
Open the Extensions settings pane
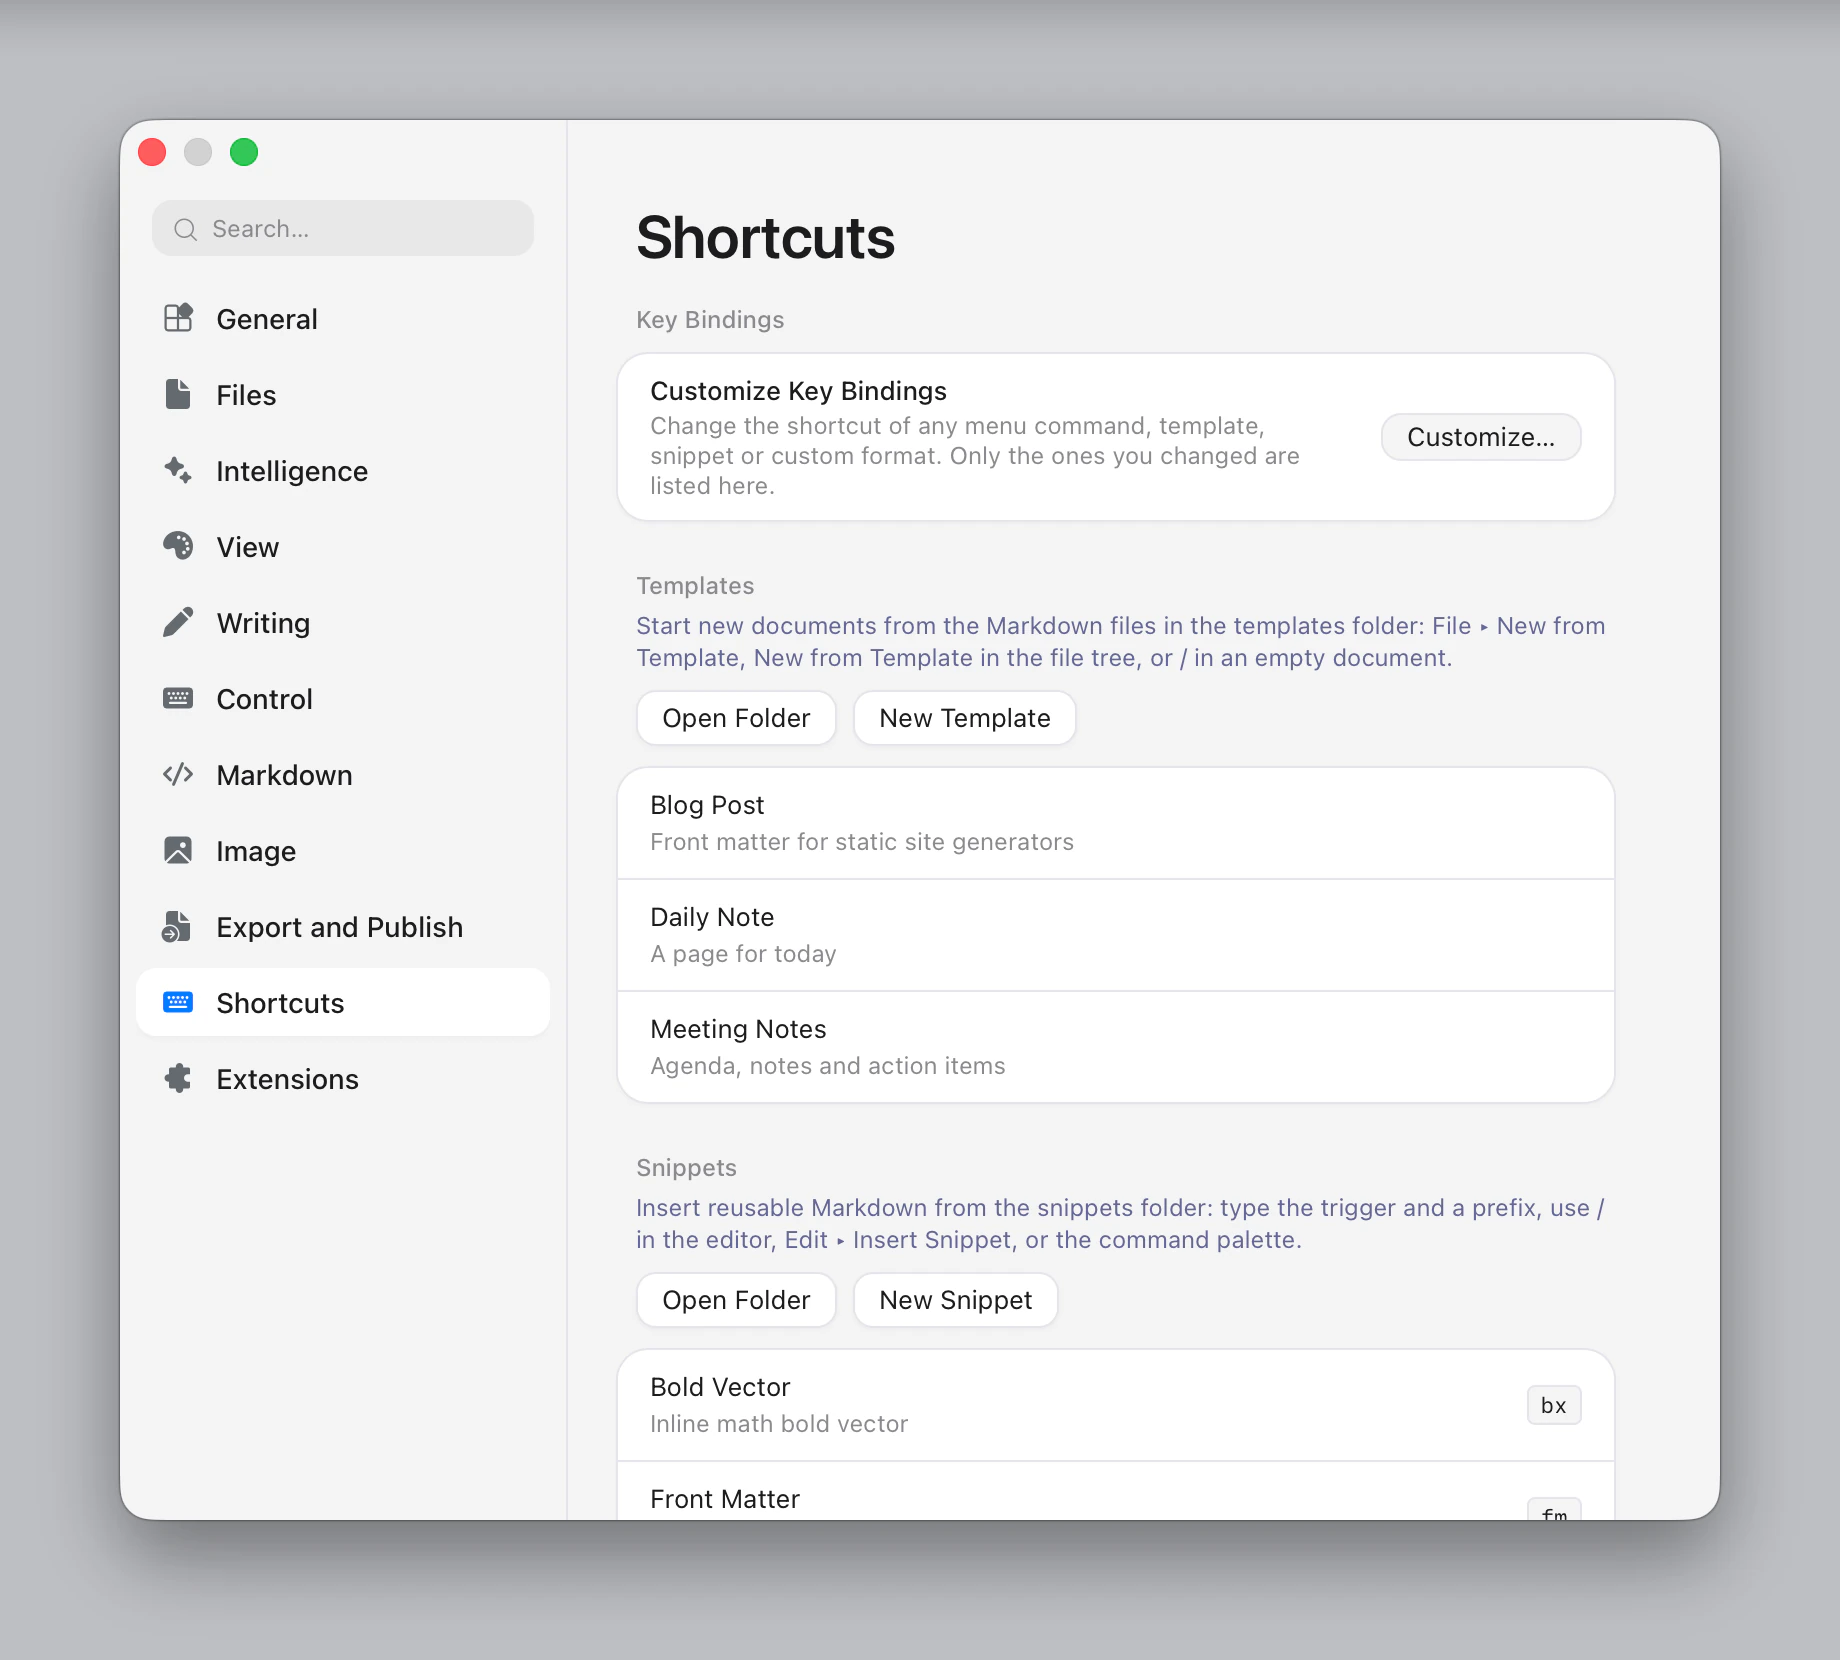[x=343, y=1078]
